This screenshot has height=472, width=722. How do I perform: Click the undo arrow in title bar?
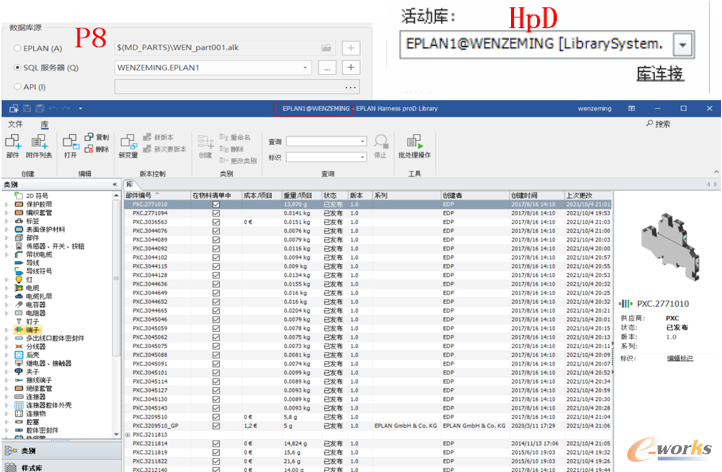[53, 108]
